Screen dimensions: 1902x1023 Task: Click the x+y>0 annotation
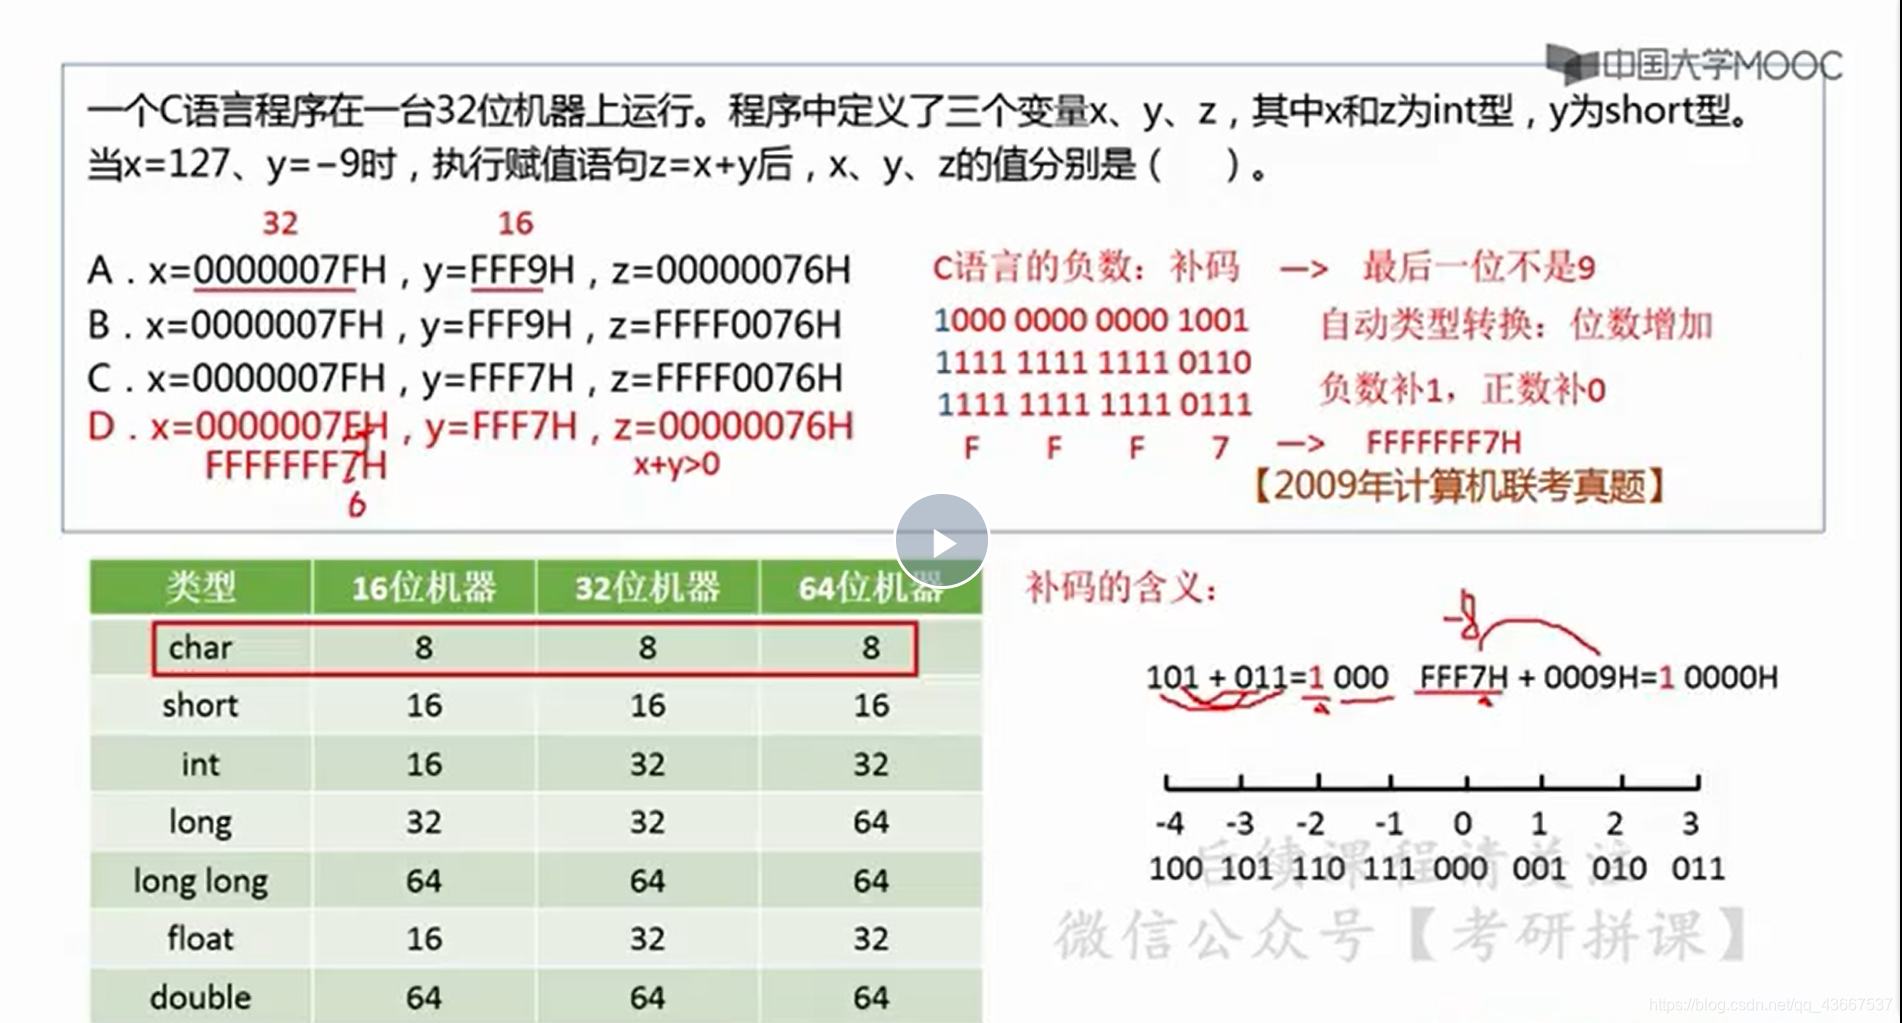point(676,464)
